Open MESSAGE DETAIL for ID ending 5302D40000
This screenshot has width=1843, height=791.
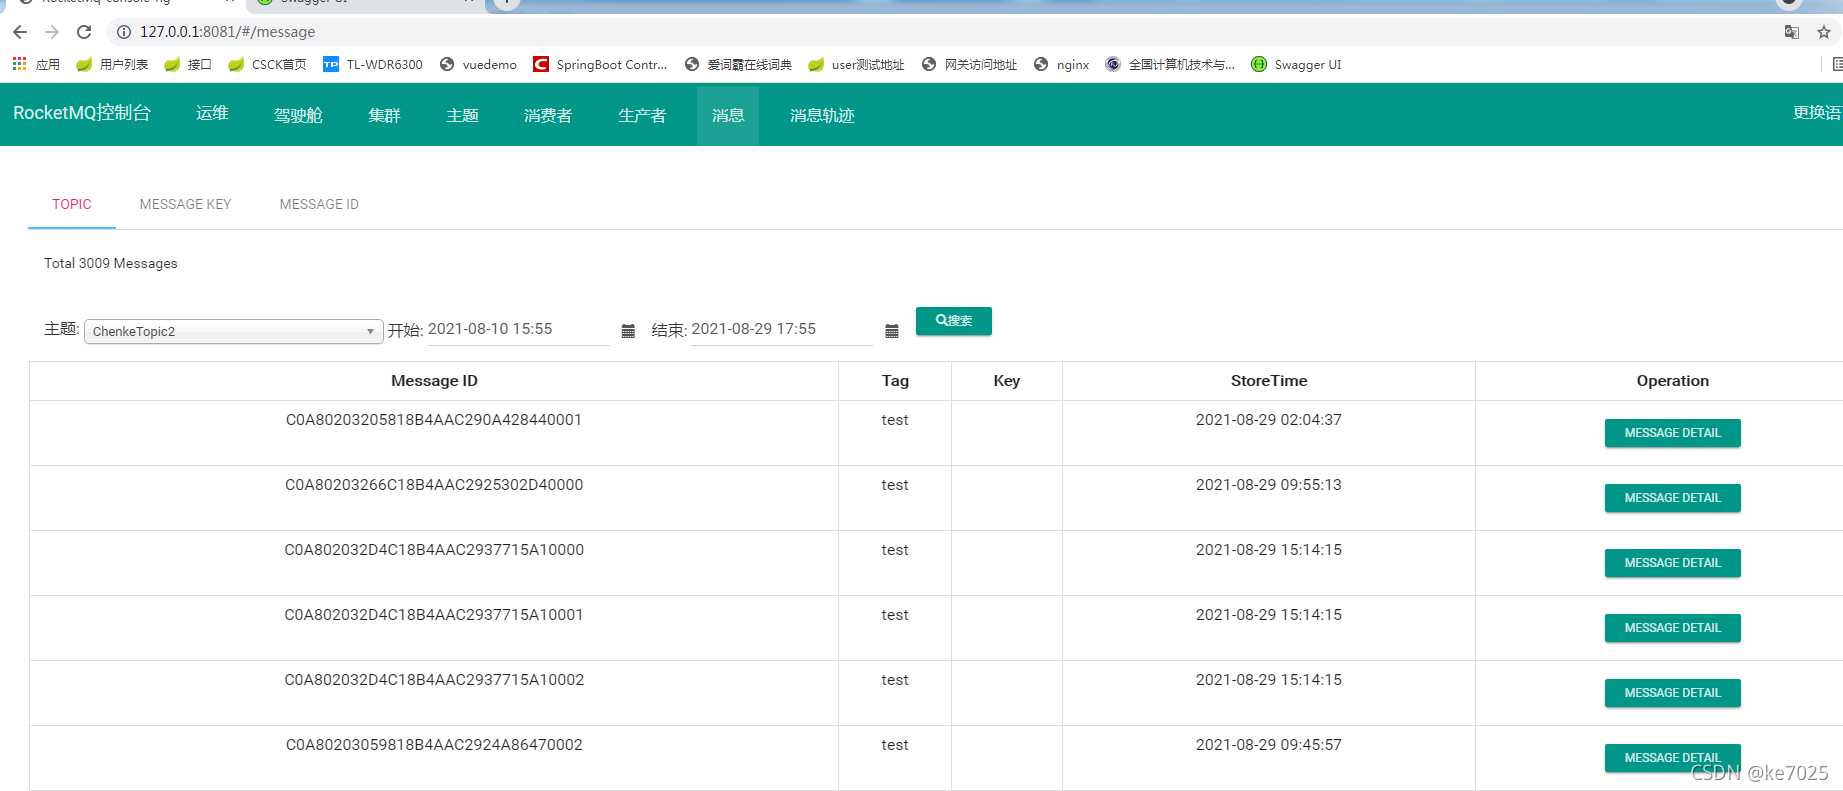click(x=1673, y=498)
